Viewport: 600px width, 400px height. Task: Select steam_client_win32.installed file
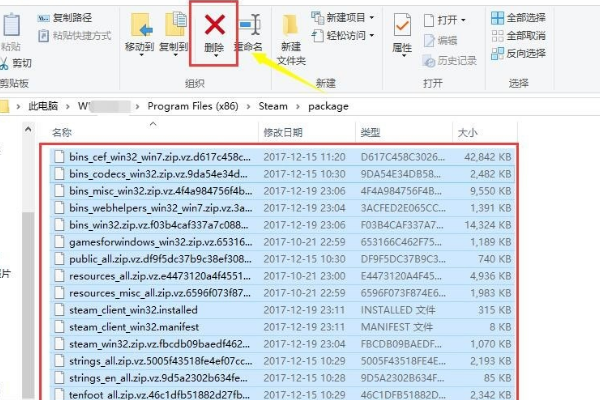(282, 310)
